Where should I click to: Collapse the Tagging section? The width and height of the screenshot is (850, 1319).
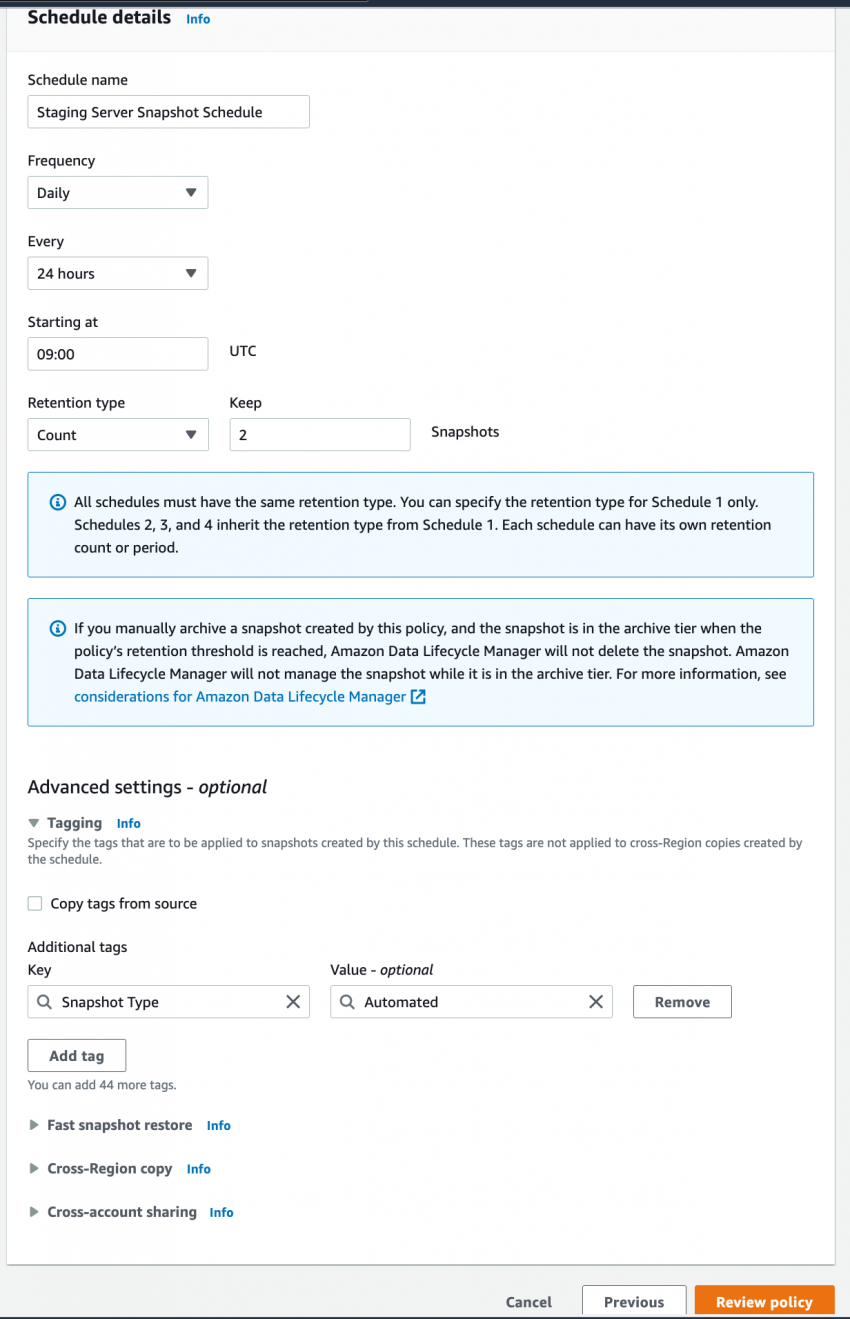pos(34,822)
